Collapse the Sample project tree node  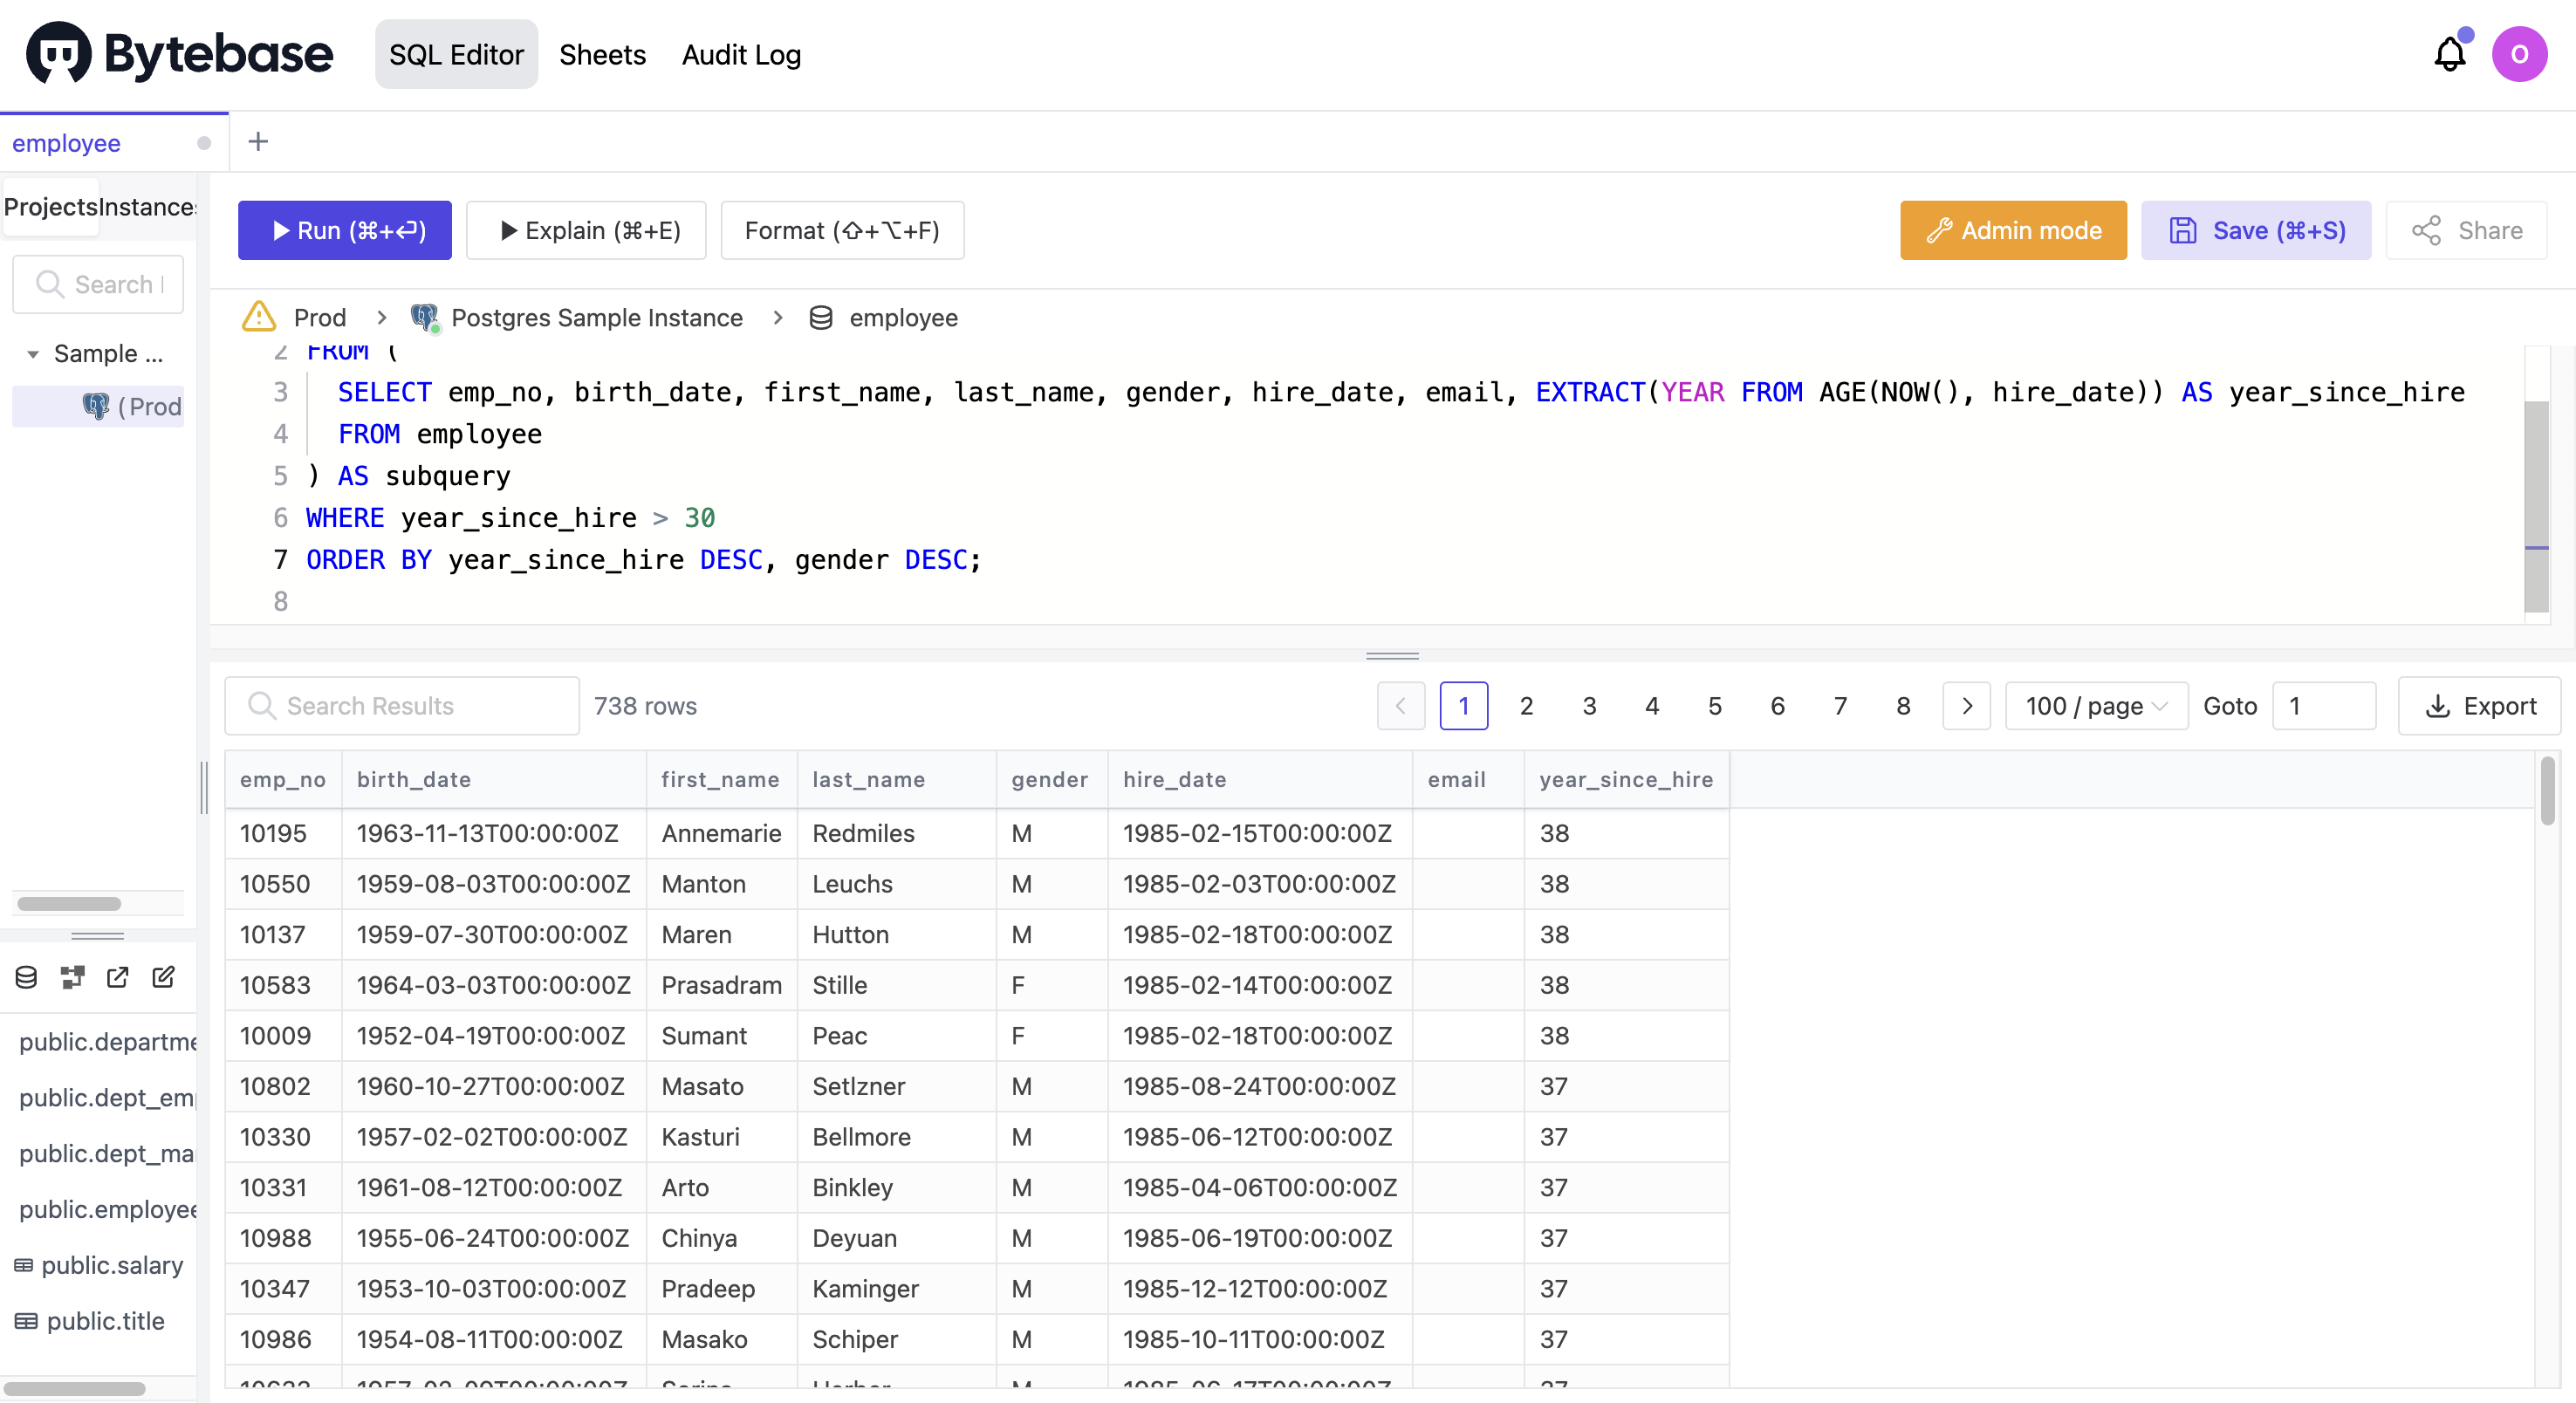pyautogui.click(x=33, y=353)
